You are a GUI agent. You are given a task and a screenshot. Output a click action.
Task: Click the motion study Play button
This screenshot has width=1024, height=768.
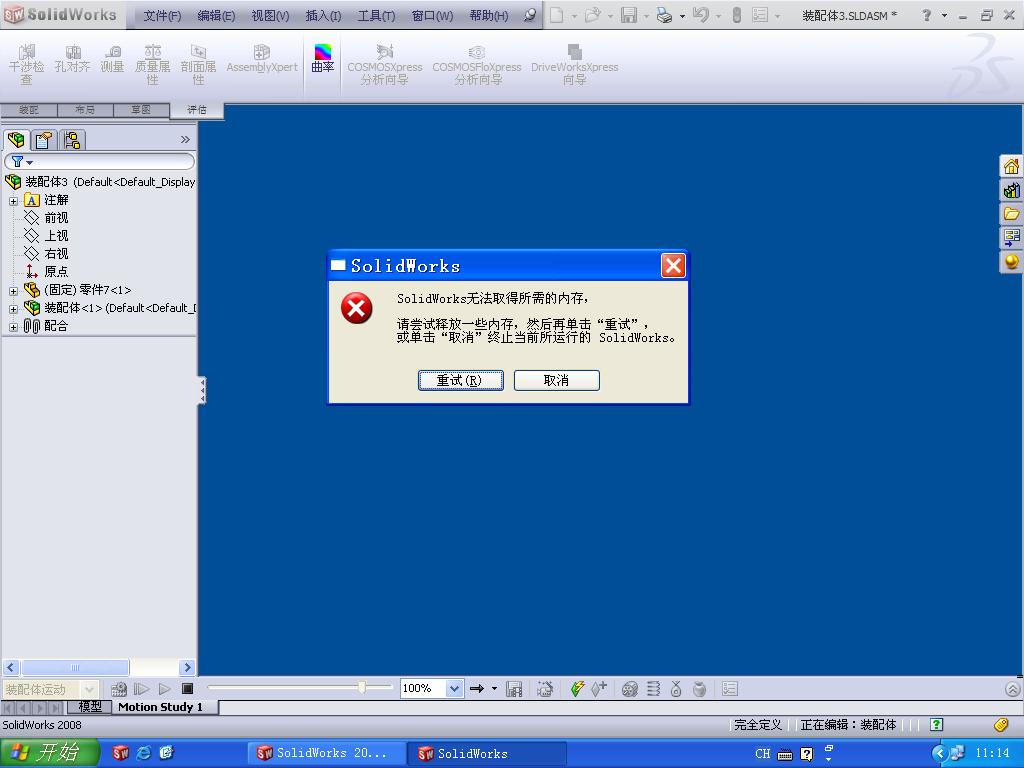pyautogui.click(x=165, y=689)
